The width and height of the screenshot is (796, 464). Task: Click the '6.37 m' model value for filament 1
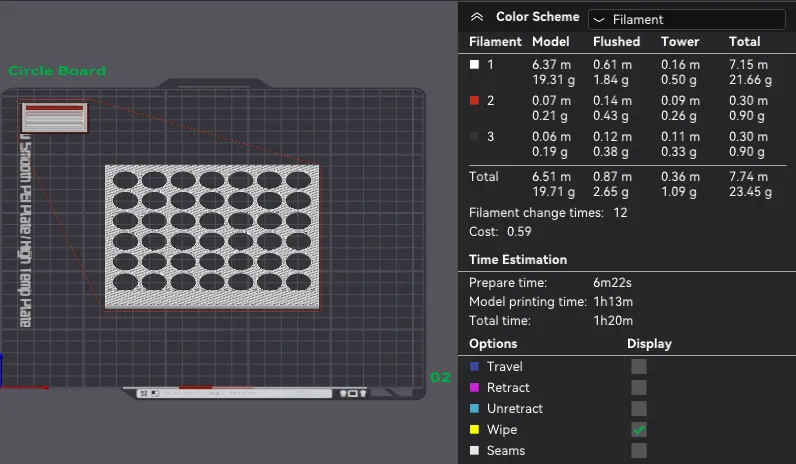551,64
